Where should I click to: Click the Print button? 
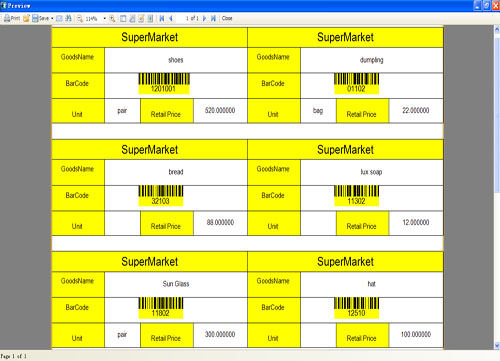tap(12, 18)
